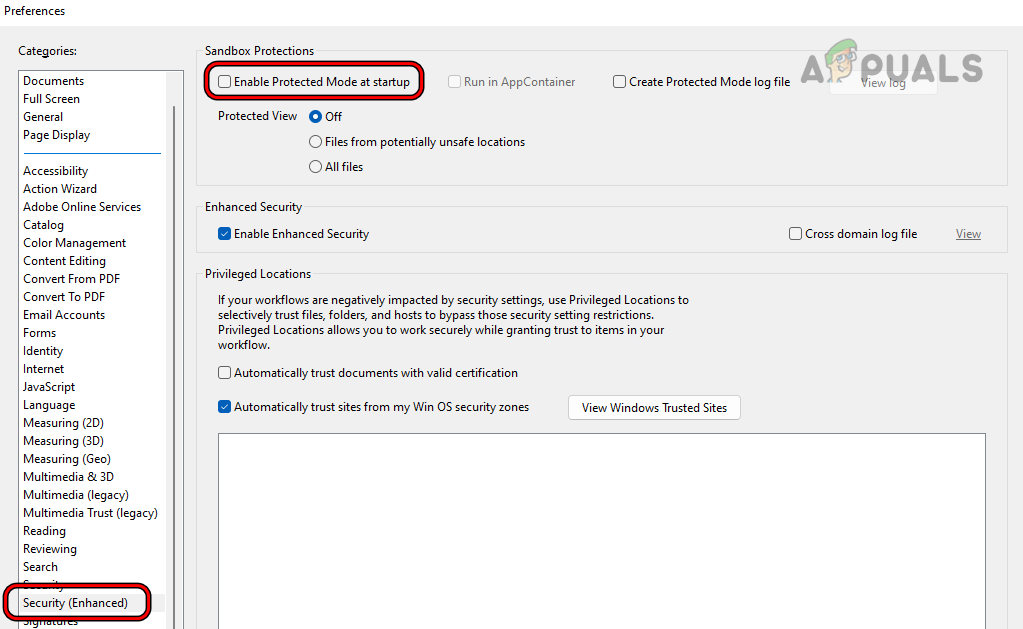Image resolution: width=1023 pixels, height=629 pixels.
Task: Select Files from potentially unsafe locations option
Action: click(315, 141)
